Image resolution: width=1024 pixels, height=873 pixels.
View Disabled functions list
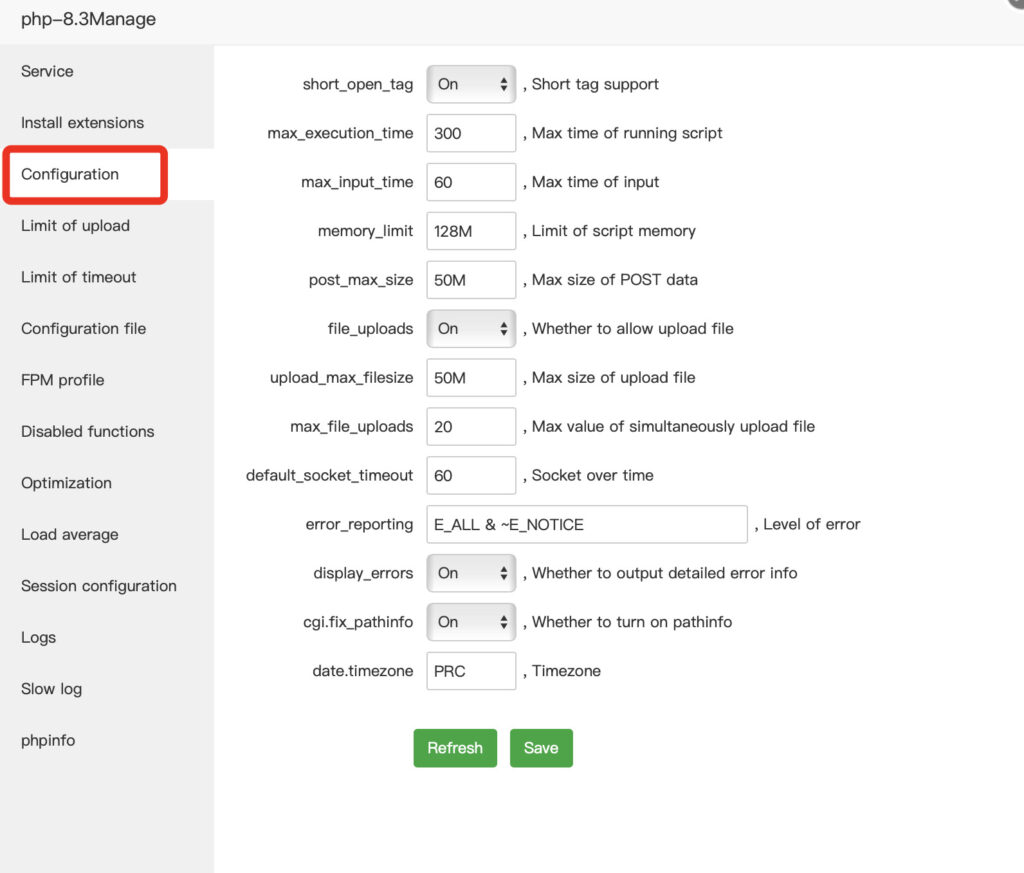87,432
